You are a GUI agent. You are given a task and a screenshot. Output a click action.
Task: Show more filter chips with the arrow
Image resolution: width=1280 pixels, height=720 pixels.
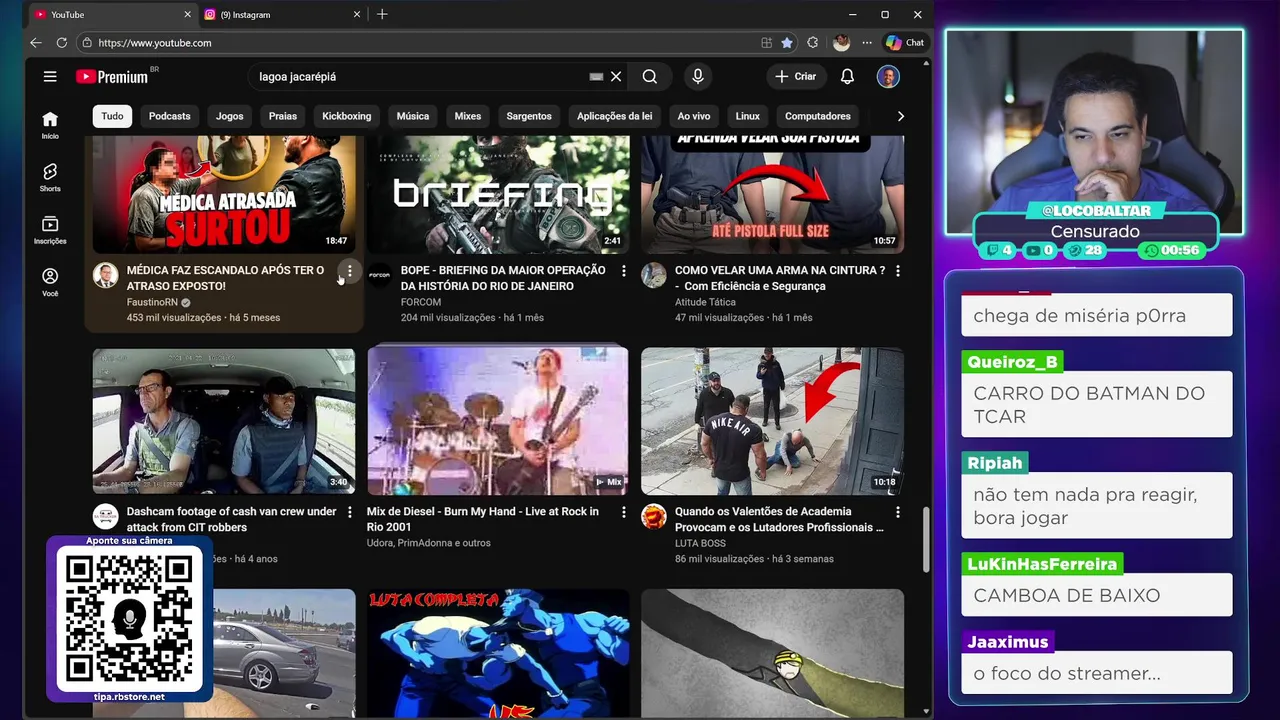point(900,116)
